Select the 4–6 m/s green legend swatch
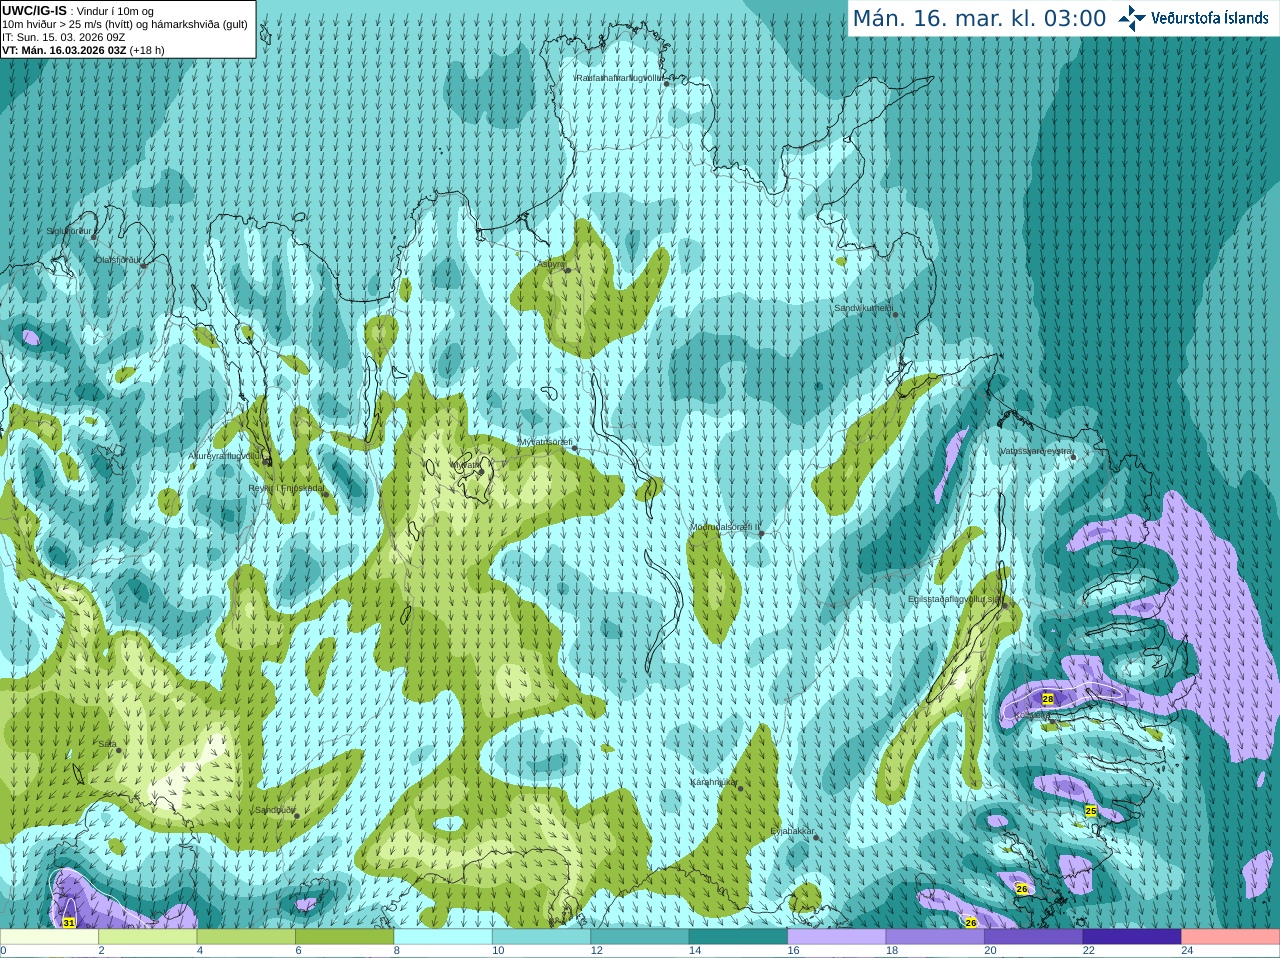 click(246, 937)
